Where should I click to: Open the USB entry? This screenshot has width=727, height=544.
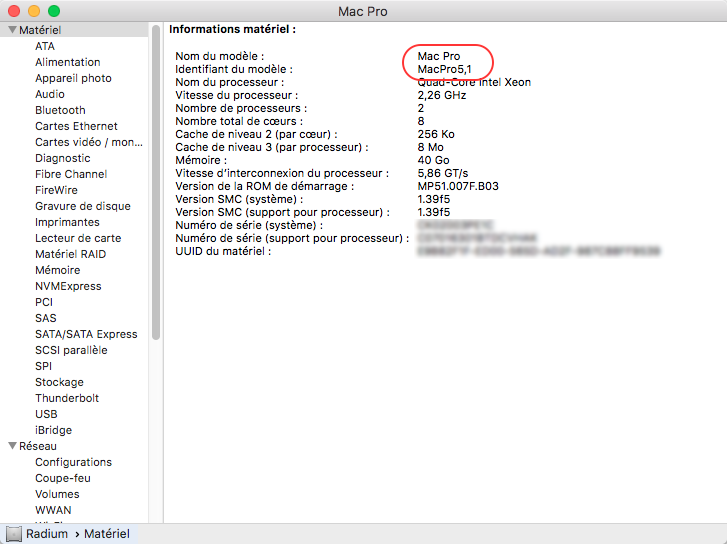tap(46, 414)
